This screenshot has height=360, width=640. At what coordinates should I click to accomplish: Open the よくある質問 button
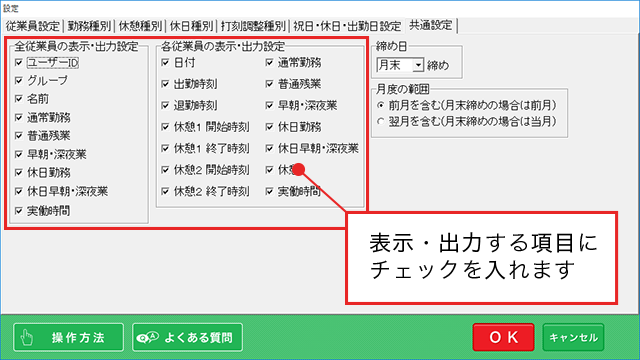click(187, 338)
